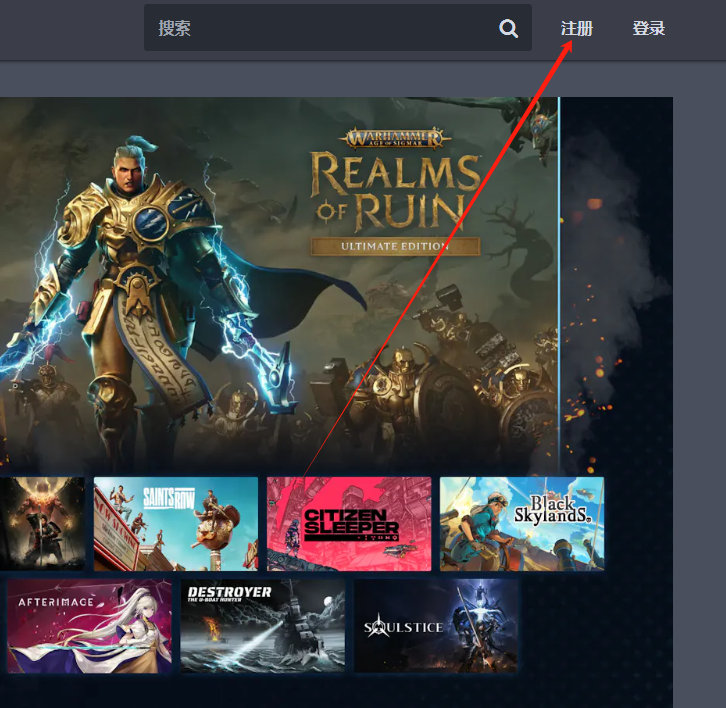726x708 pixels.
Task: Open the Realms of Ruin featured banner
Action: 279,286
